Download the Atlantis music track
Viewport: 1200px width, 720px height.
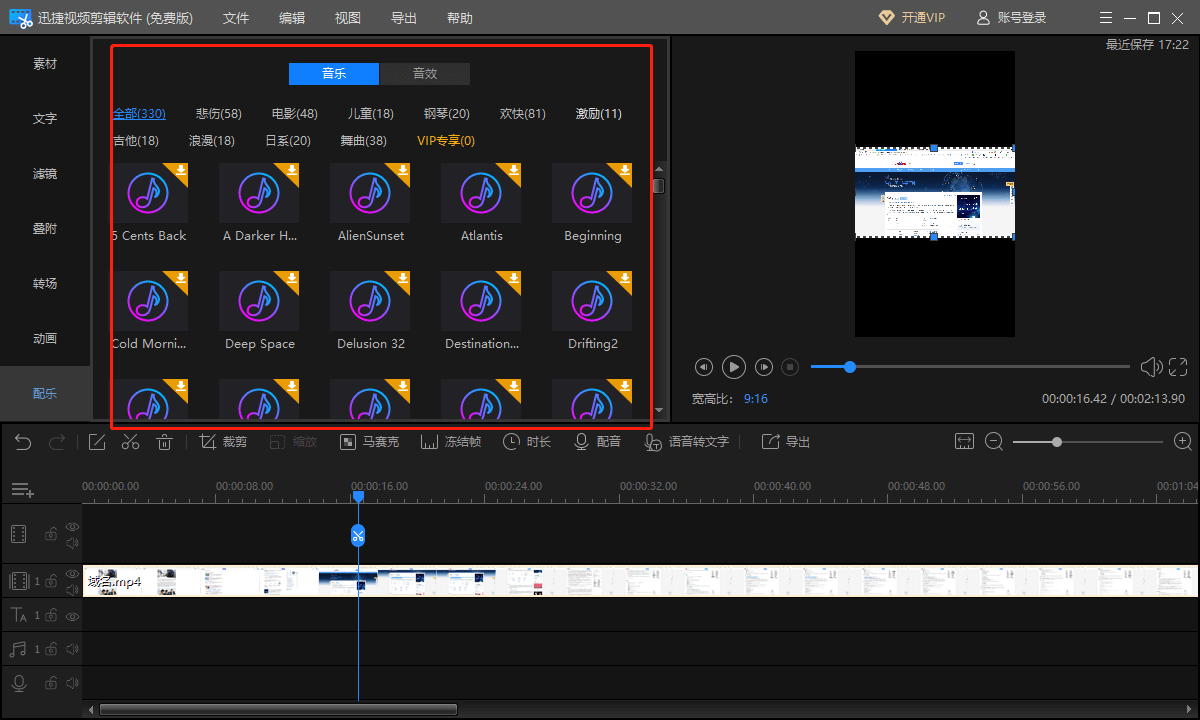[514, 170]
